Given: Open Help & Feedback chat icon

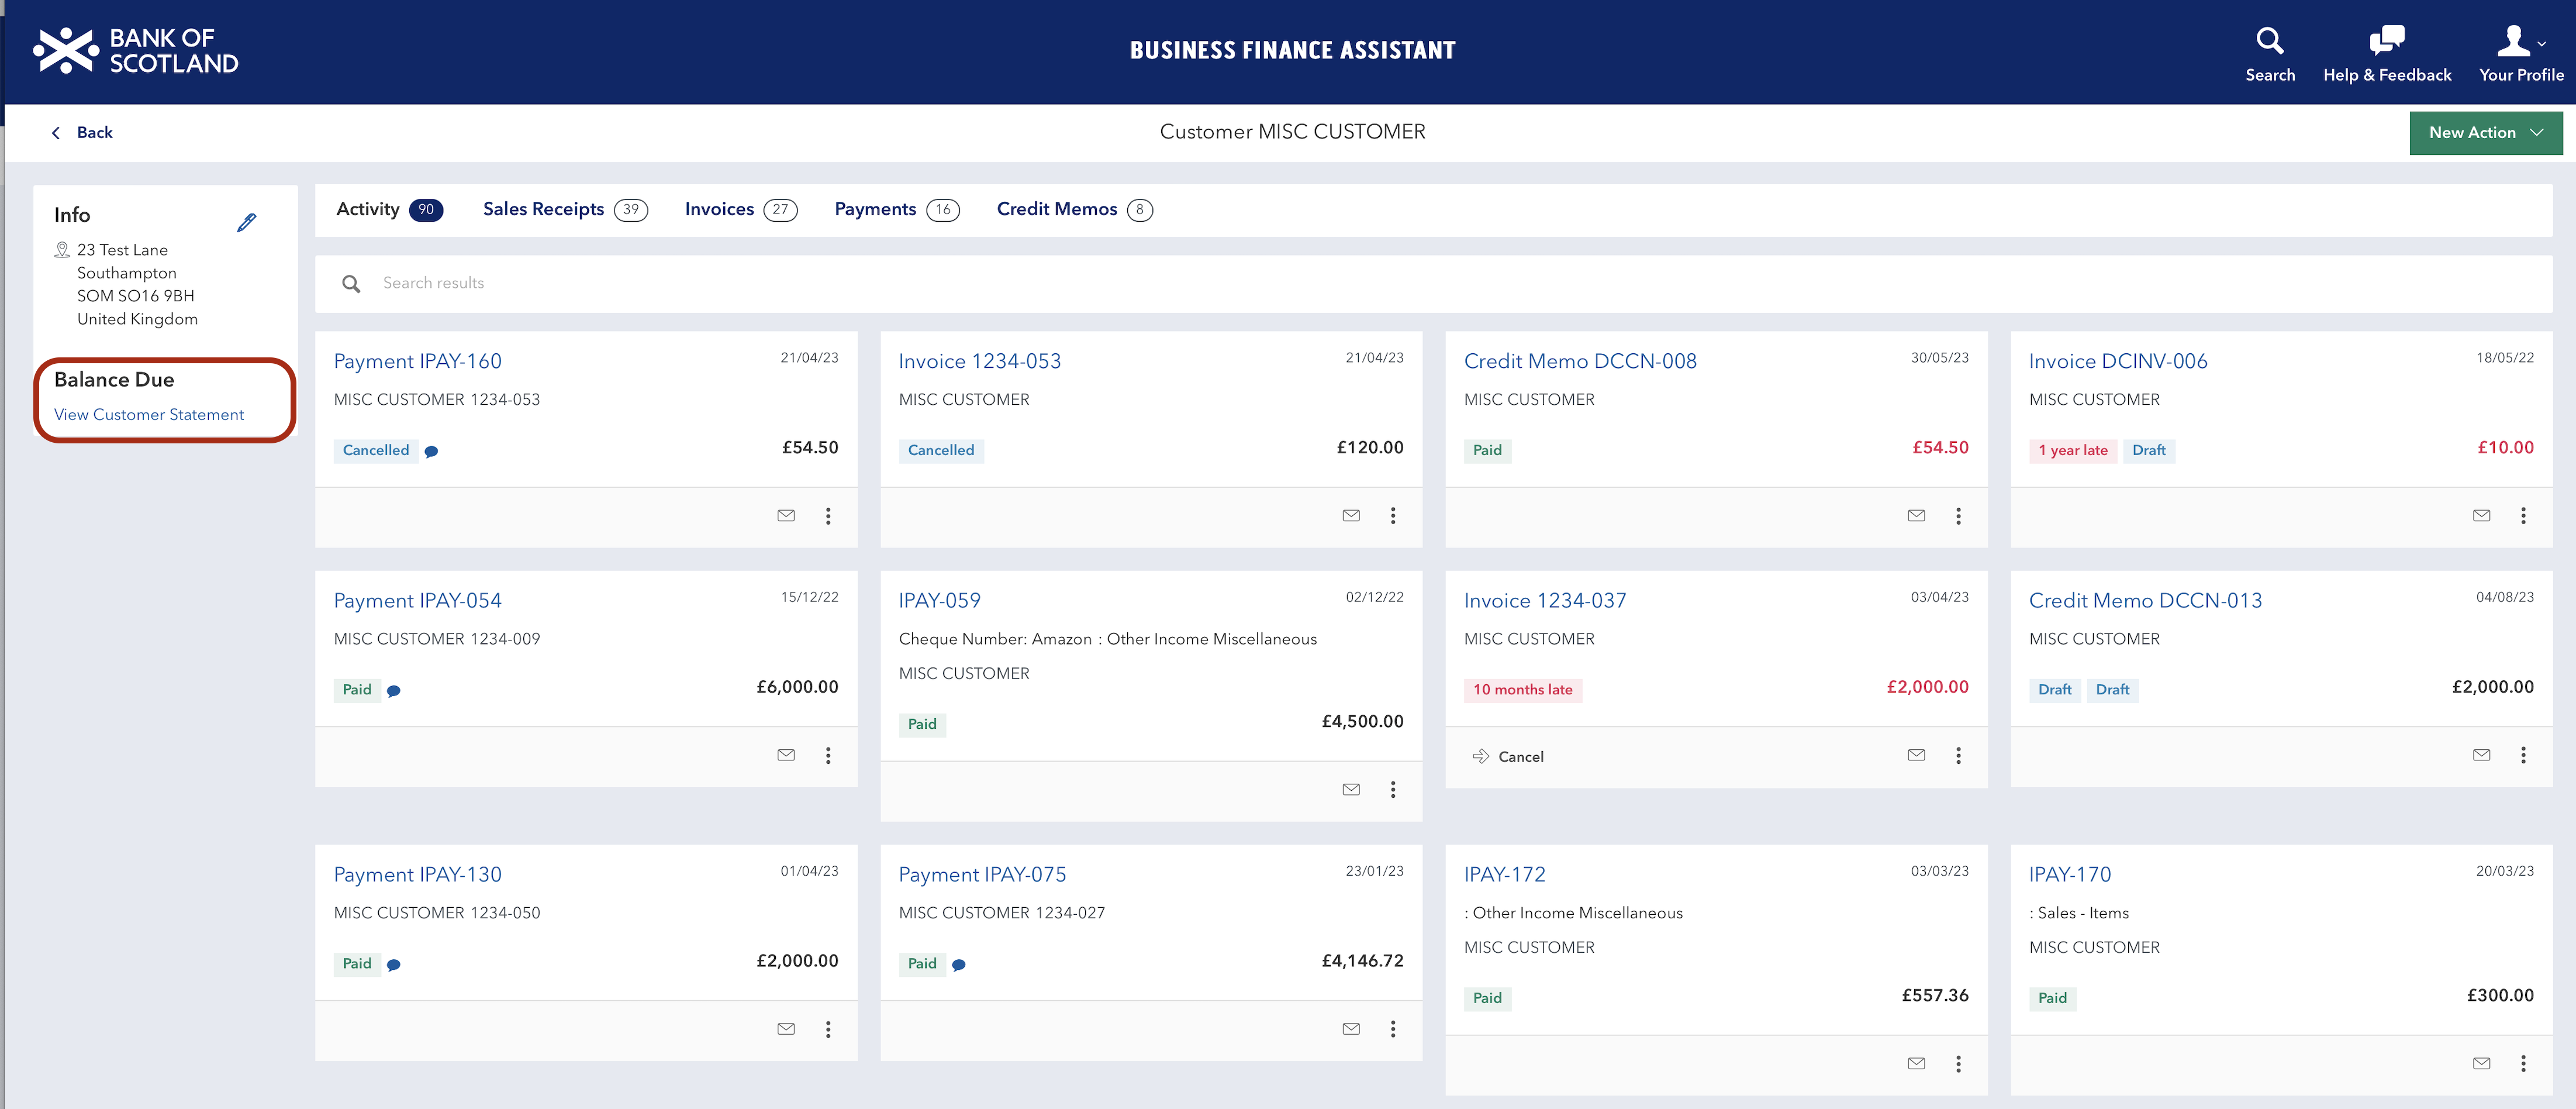Looking at the screenshot, I should (2386, 41).
